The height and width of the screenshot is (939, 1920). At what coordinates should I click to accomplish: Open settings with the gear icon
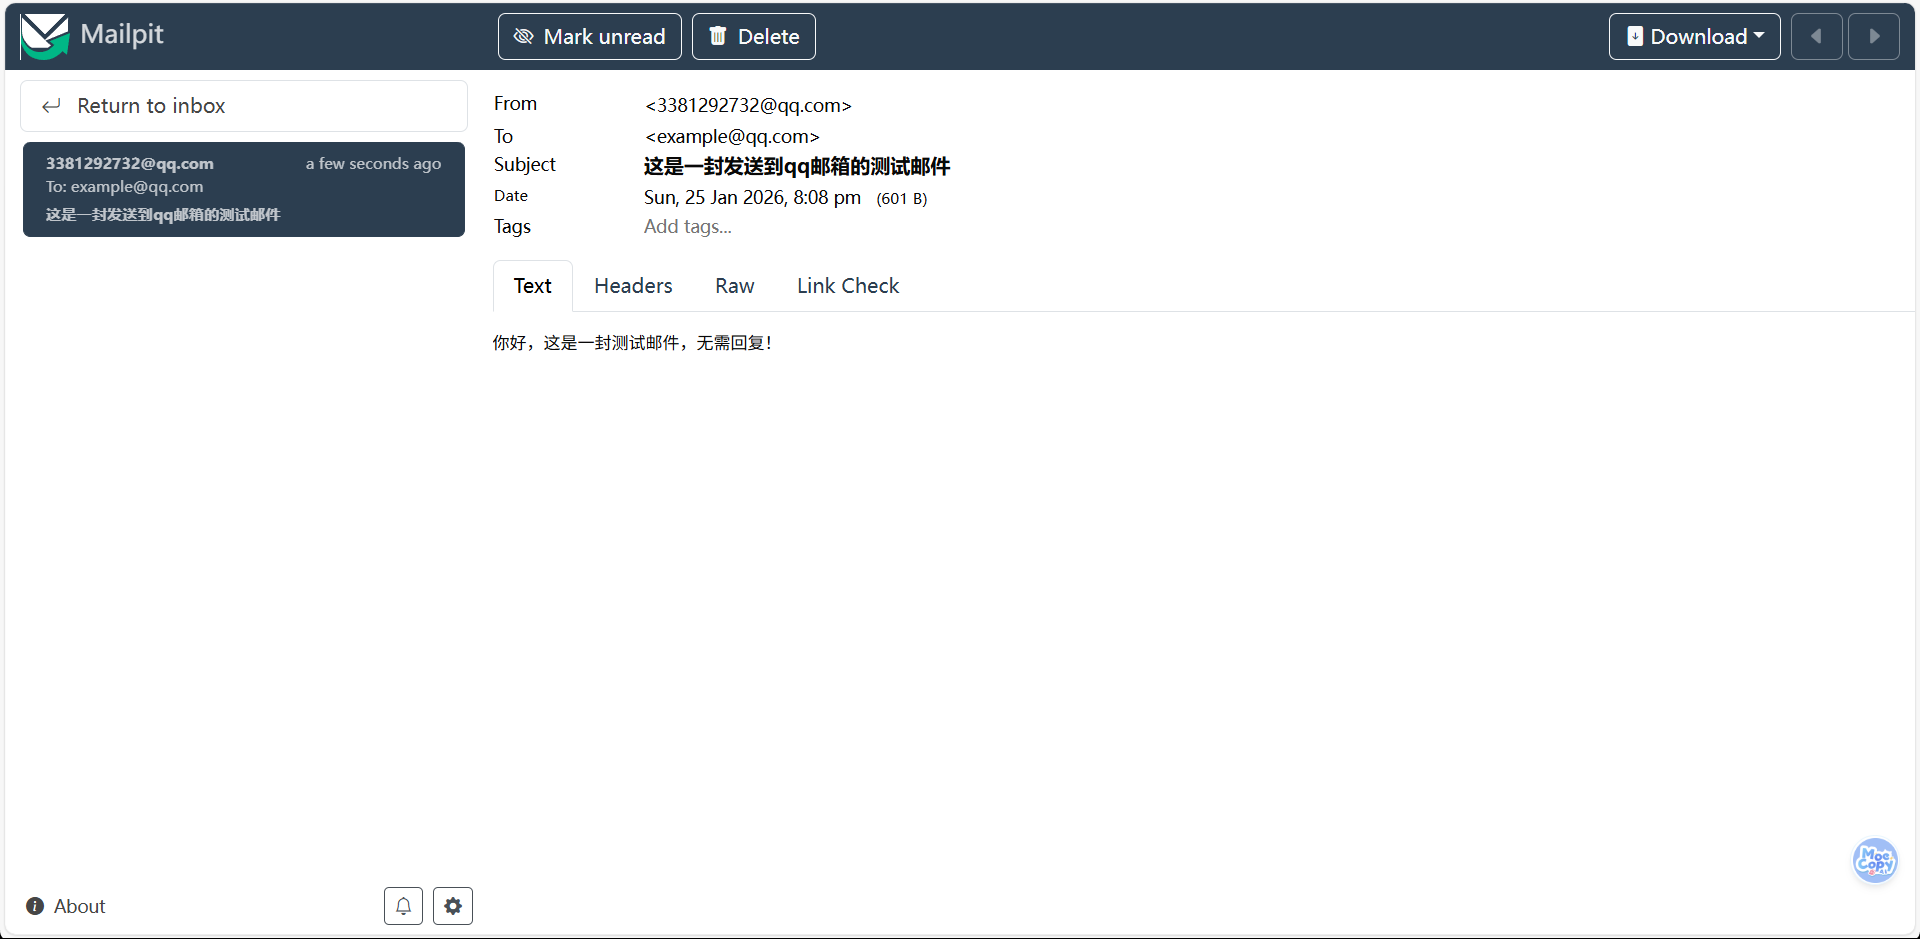(453, 906)
